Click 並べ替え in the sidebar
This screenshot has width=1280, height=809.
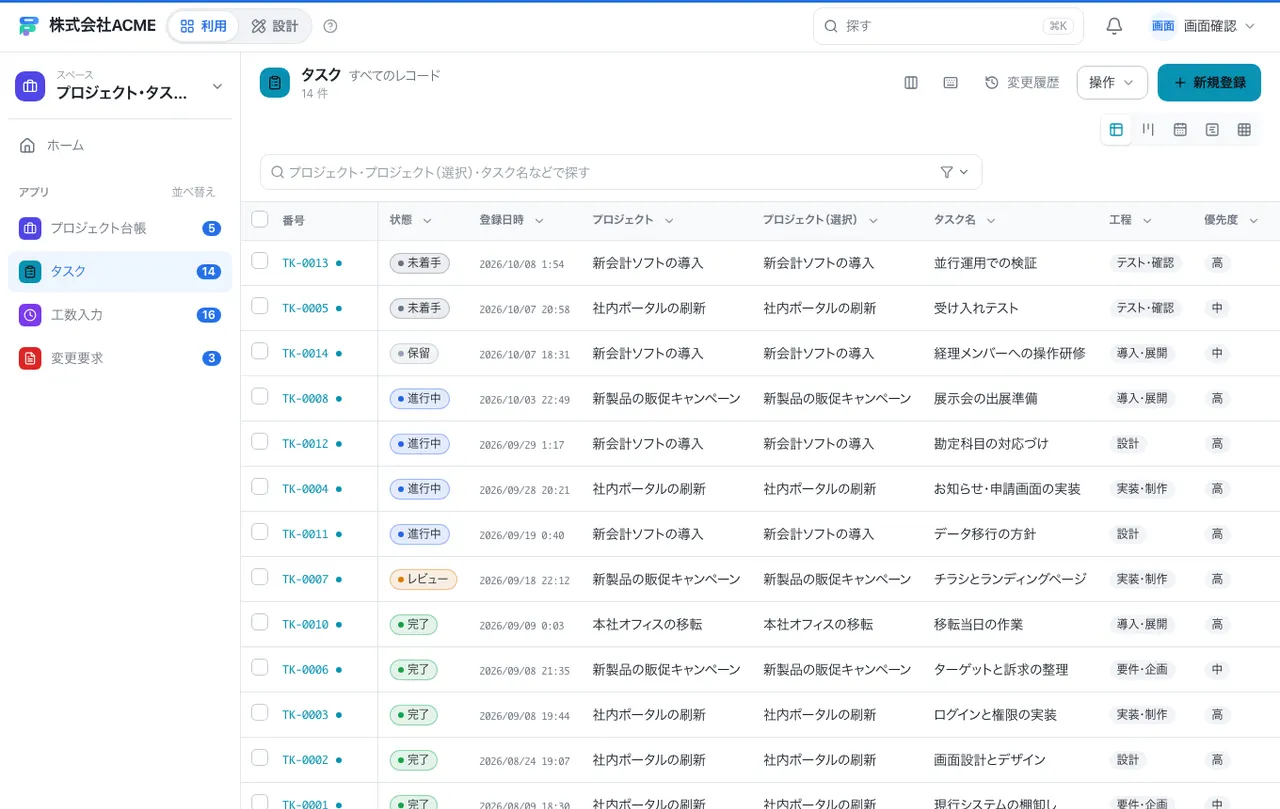(193, 192)
